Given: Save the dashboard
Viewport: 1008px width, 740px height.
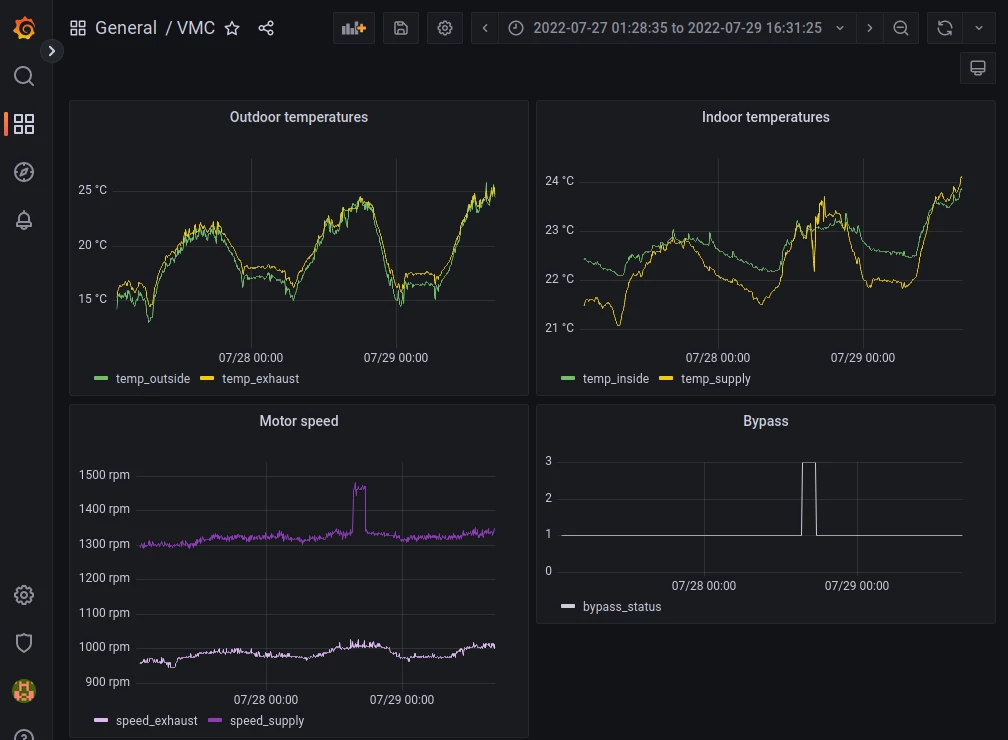Looking at the screenshot, I should (401, 28).
